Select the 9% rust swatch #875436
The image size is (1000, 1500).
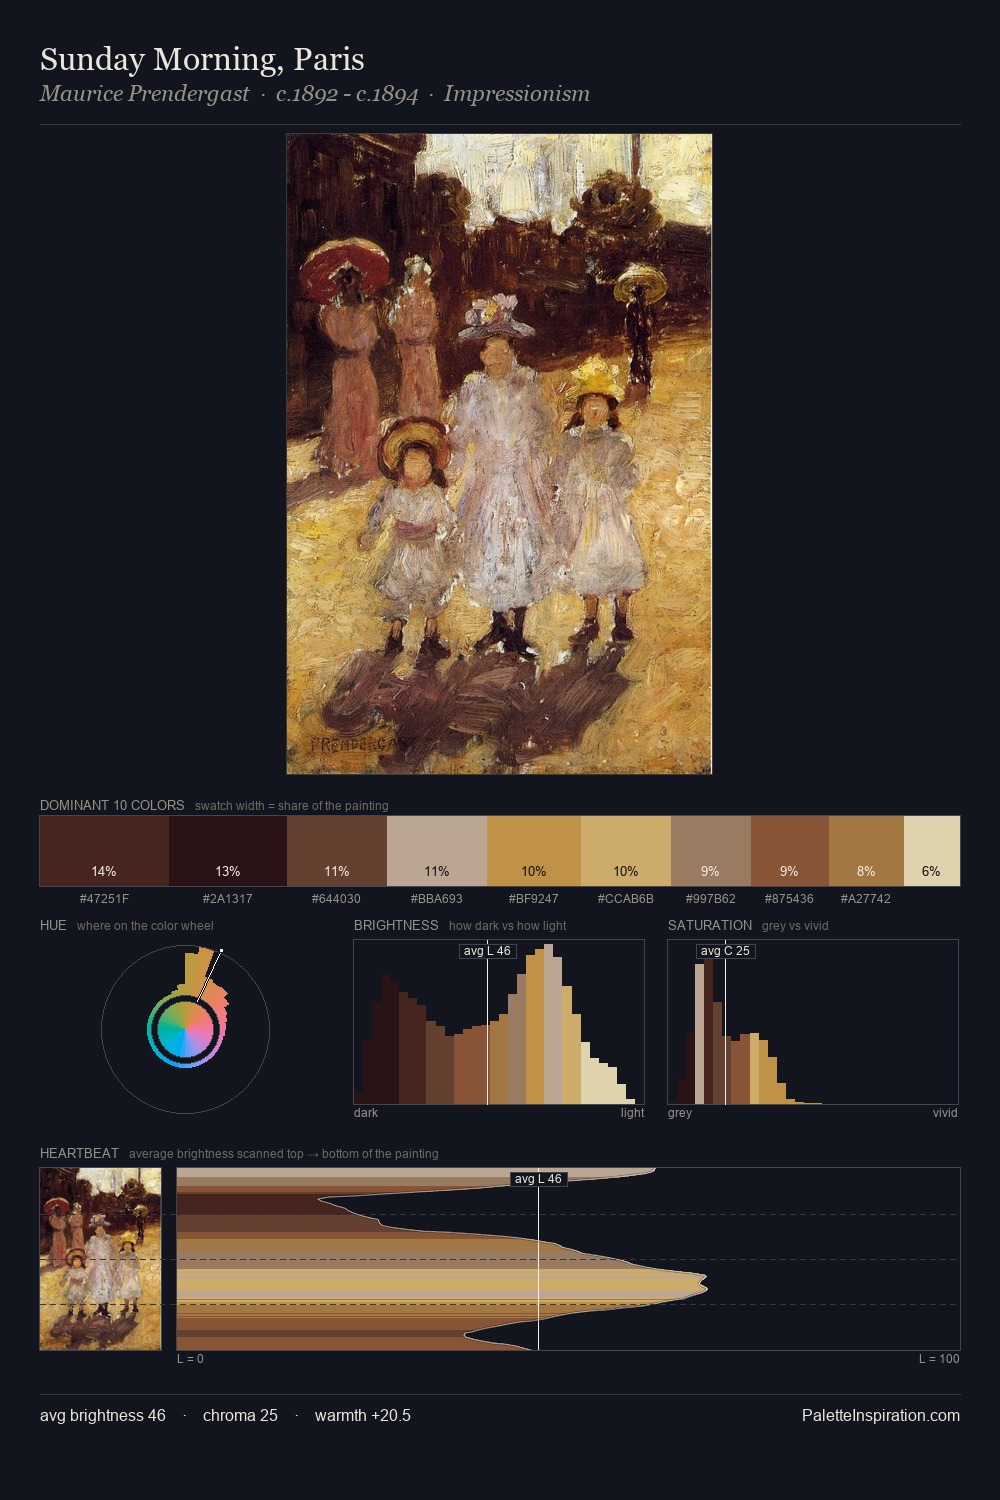tap(790, 851)
